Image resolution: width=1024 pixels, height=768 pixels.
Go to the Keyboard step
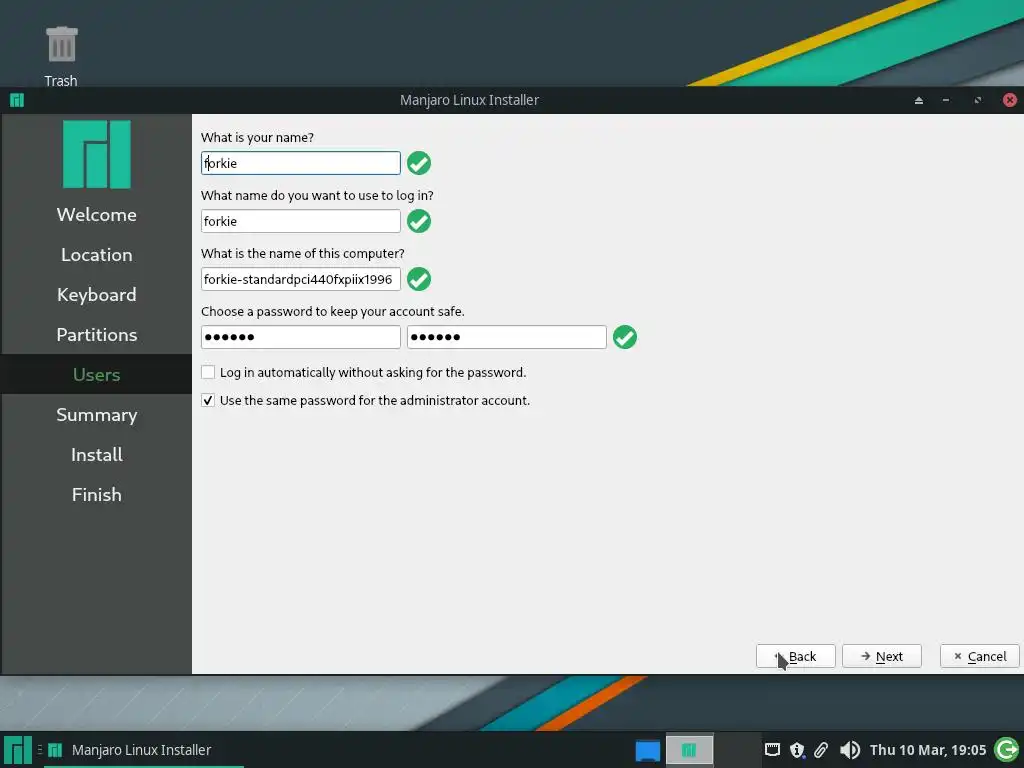tap(97, 295)
